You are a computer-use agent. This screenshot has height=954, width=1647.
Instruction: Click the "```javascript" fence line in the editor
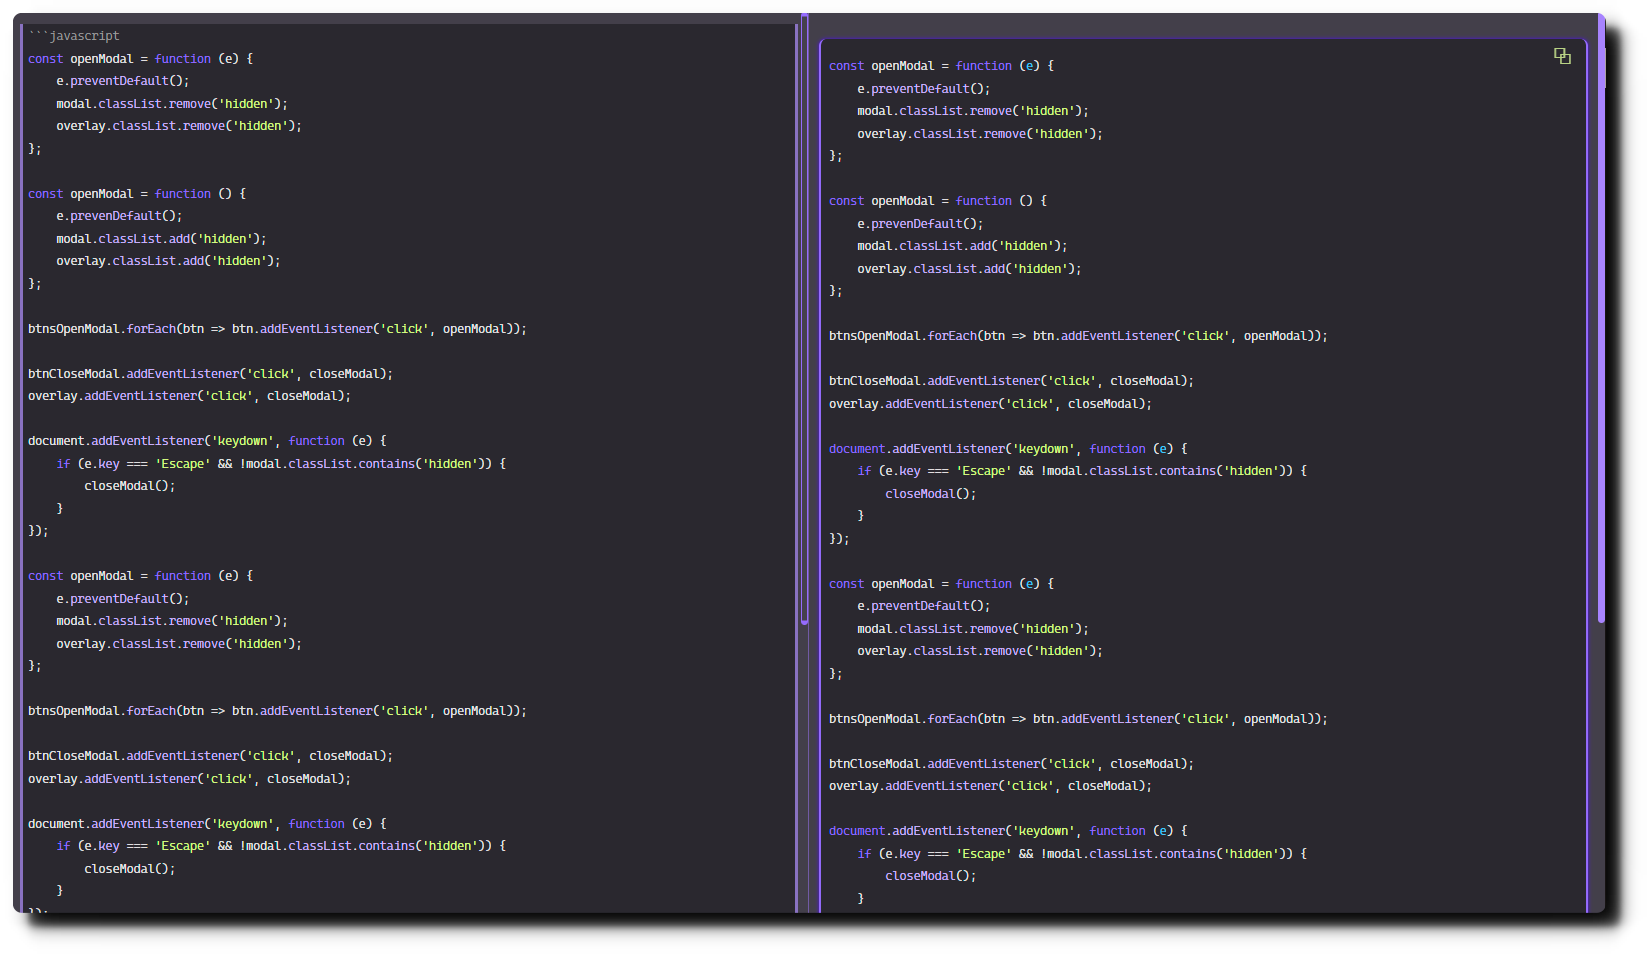[x=74, y=36]
